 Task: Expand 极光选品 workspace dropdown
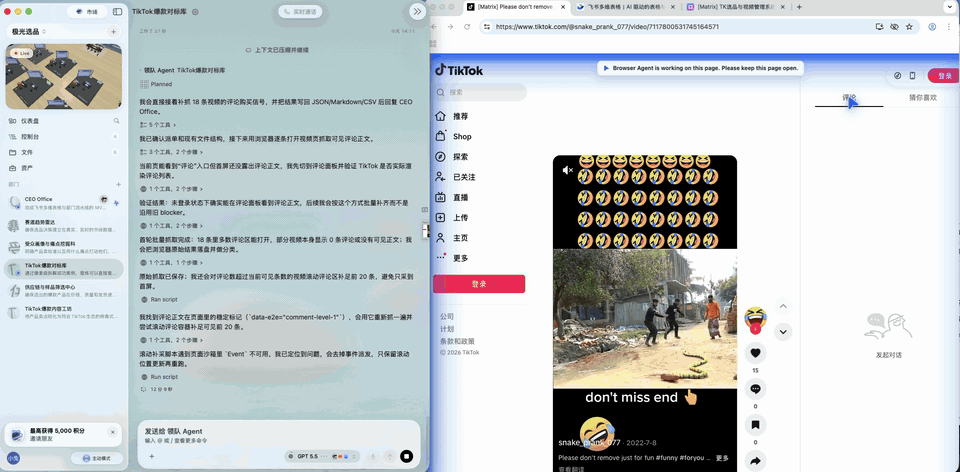click(29, 31)
